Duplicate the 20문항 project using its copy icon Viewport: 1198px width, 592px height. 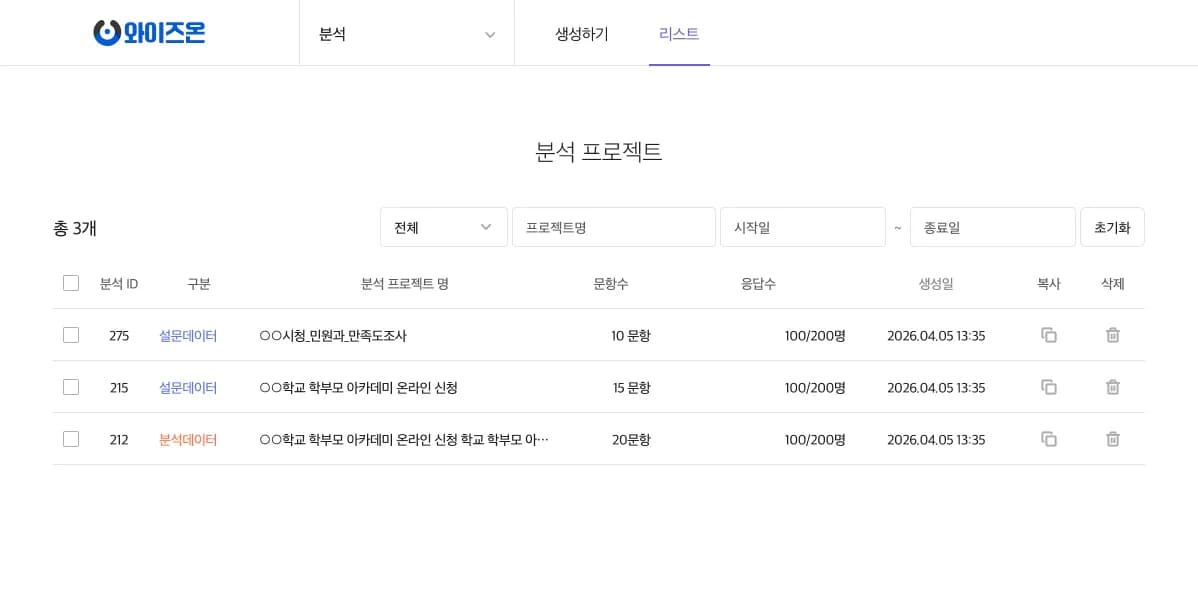coord(1049,439)
